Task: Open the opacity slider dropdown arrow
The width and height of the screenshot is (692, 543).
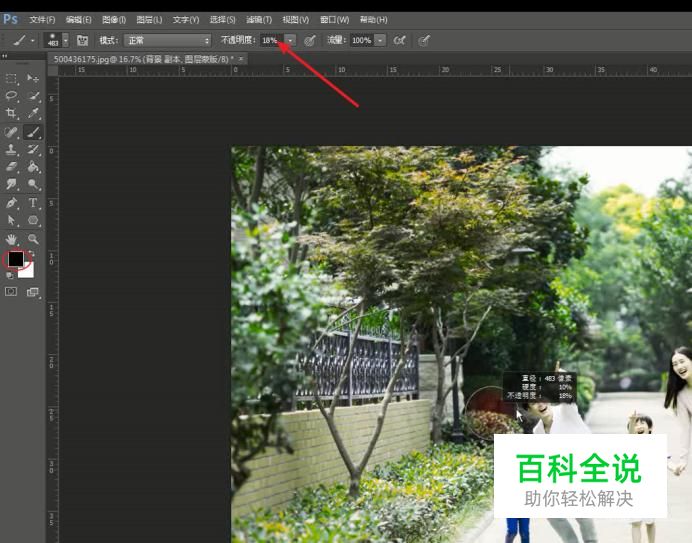Action: coord(290,41)
